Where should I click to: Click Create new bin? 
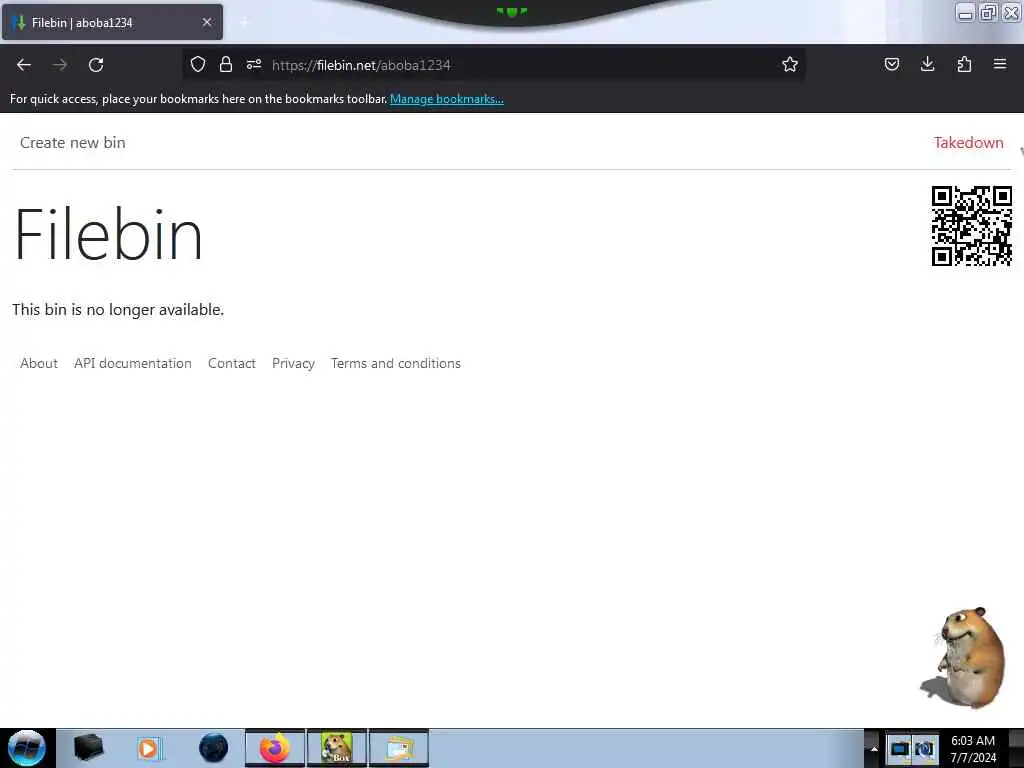pos(72,142)
